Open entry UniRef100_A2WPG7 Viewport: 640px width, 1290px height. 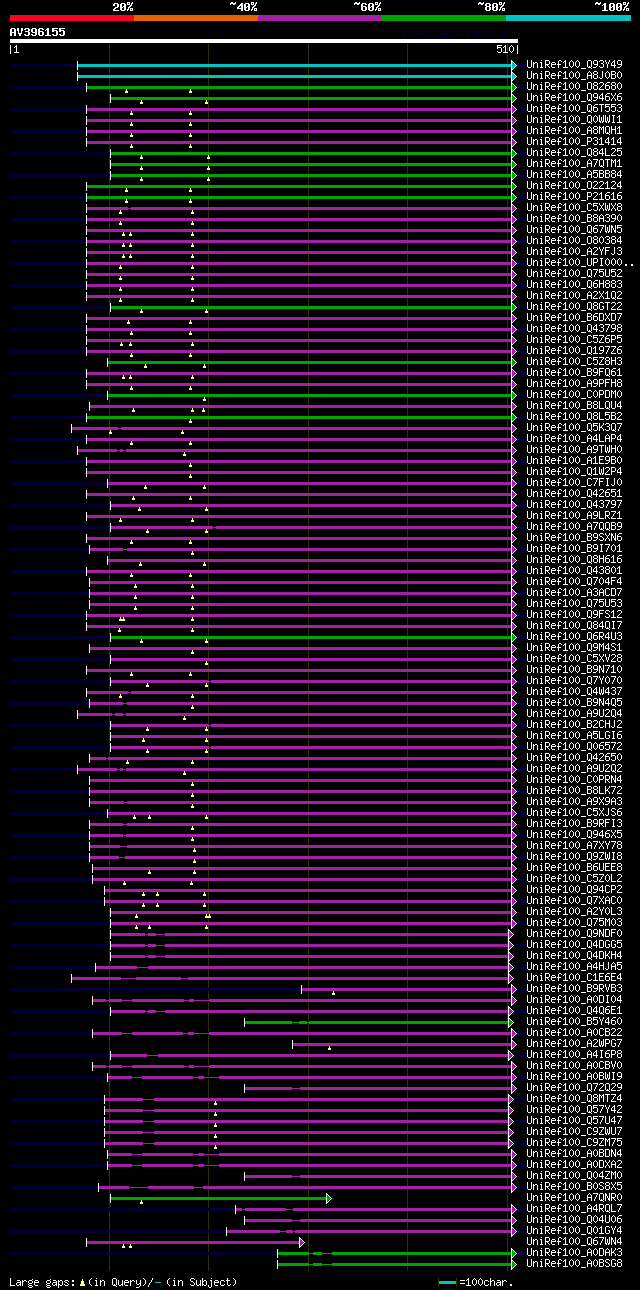click(574, 1043)
